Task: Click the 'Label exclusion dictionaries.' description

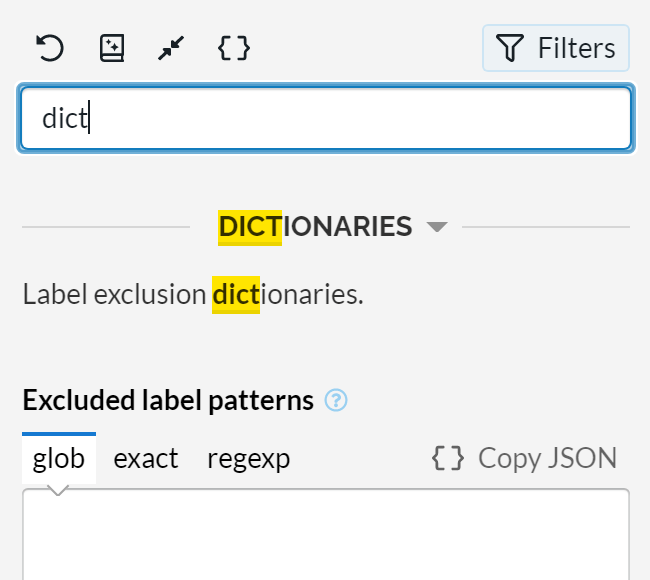Action: (x=193, y=294)
